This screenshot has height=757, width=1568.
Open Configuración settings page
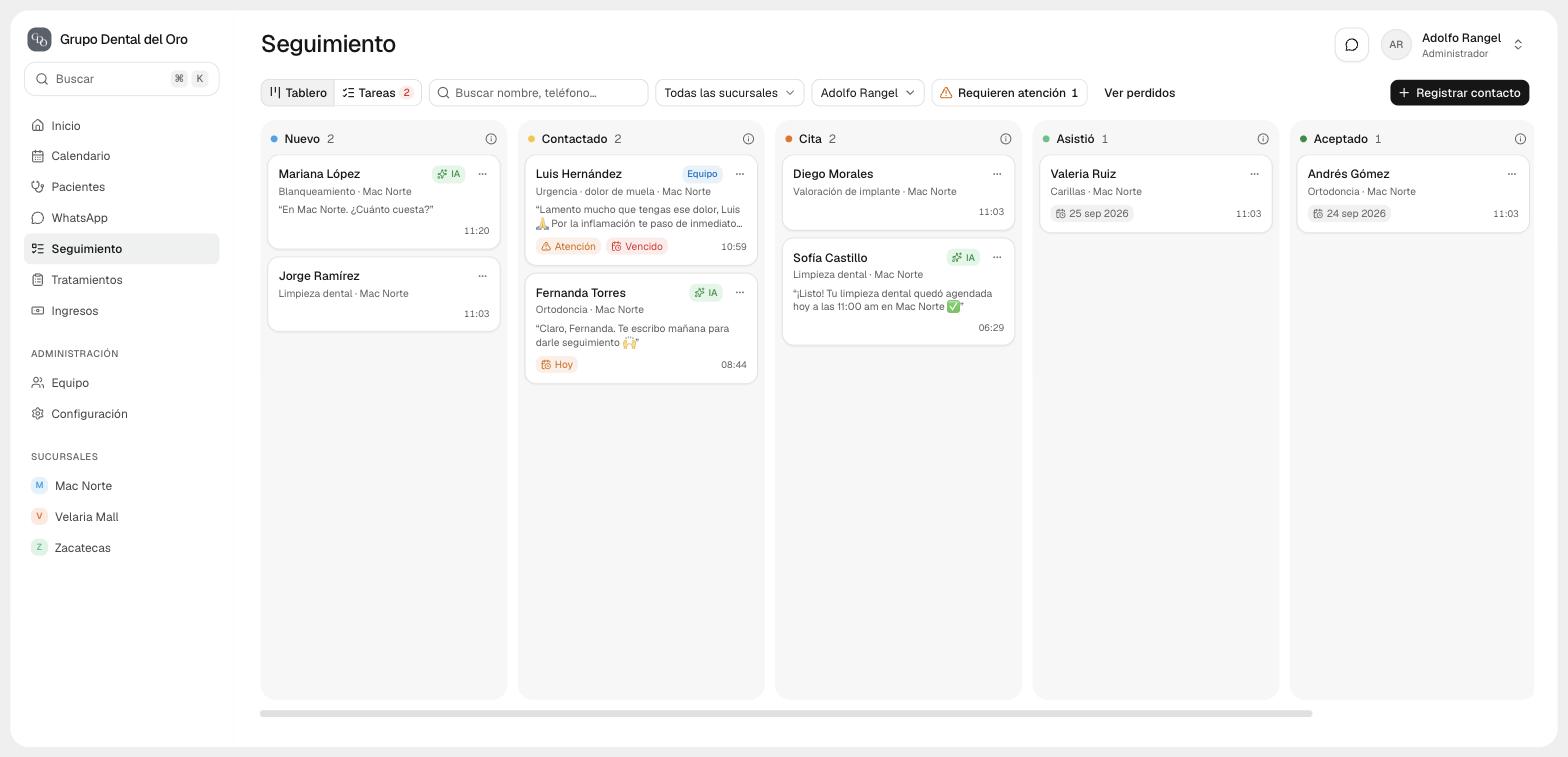pyautogui.click(x=121, y=414)
